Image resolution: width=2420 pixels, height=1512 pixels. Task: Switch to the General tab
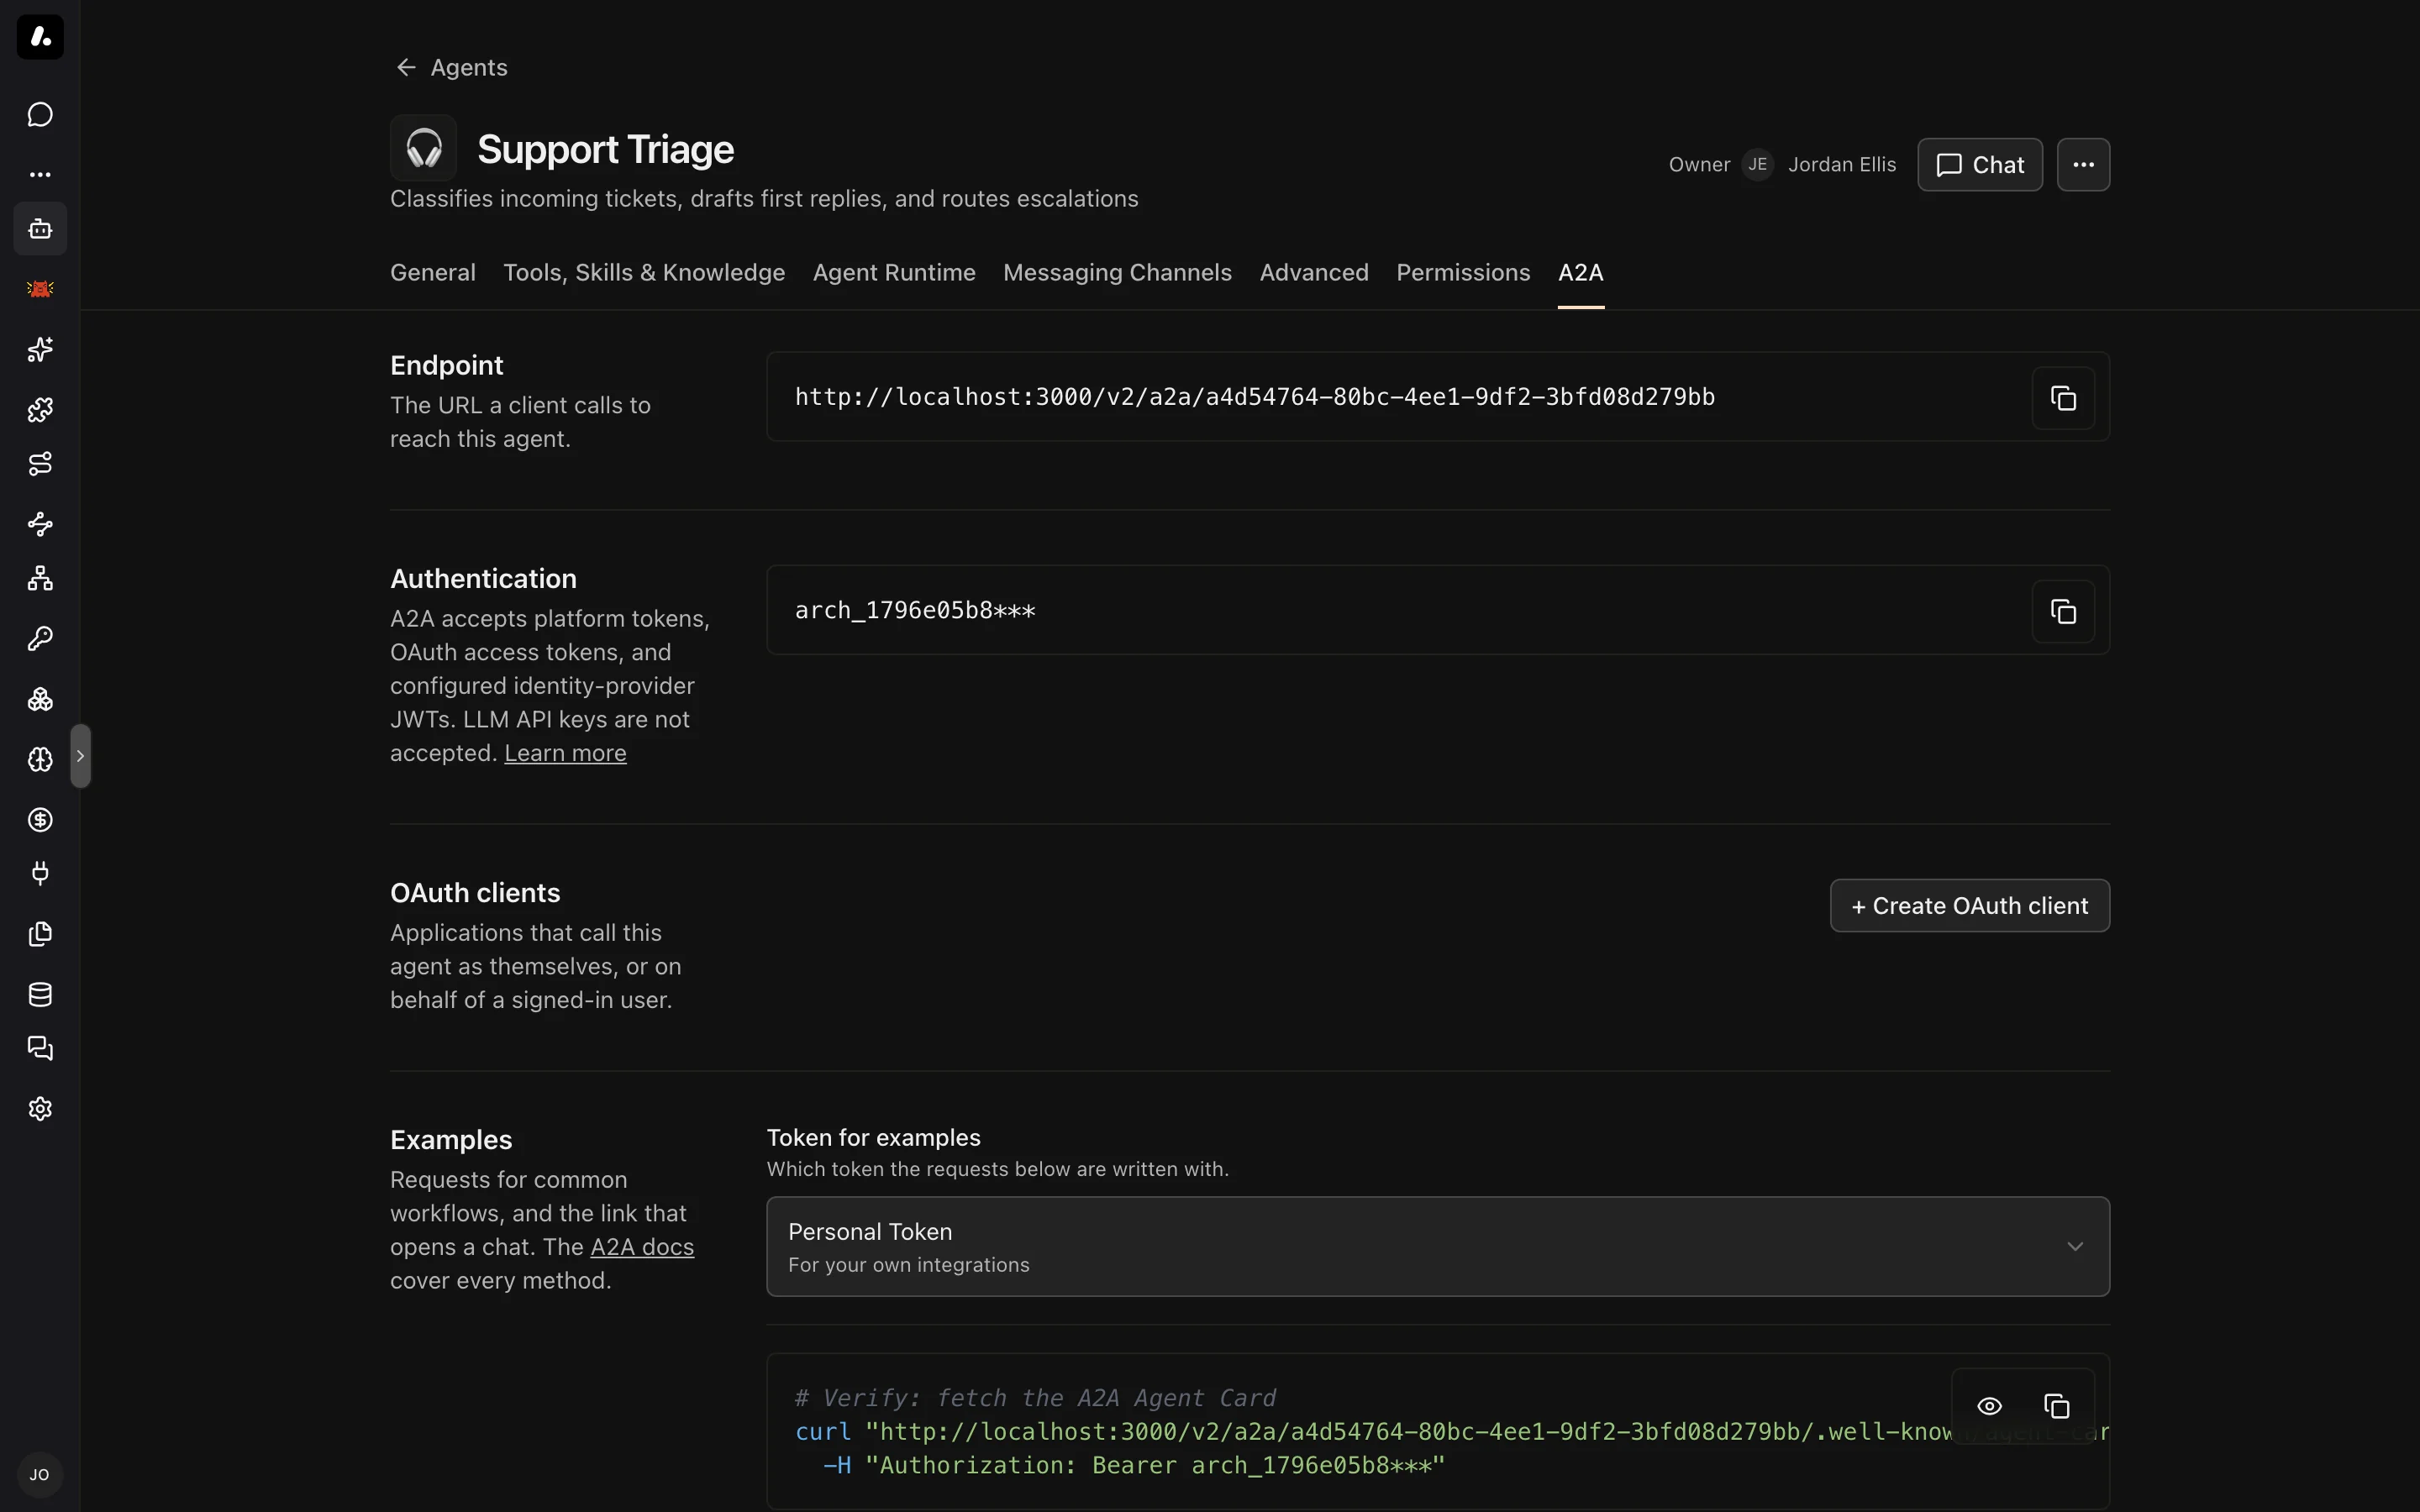coord(433,273)
